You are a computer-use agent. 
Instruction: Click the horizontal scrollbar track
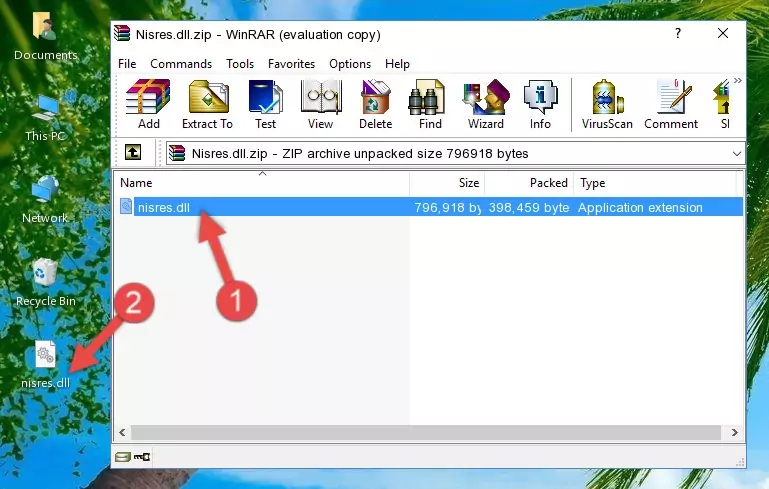(426, 433)
